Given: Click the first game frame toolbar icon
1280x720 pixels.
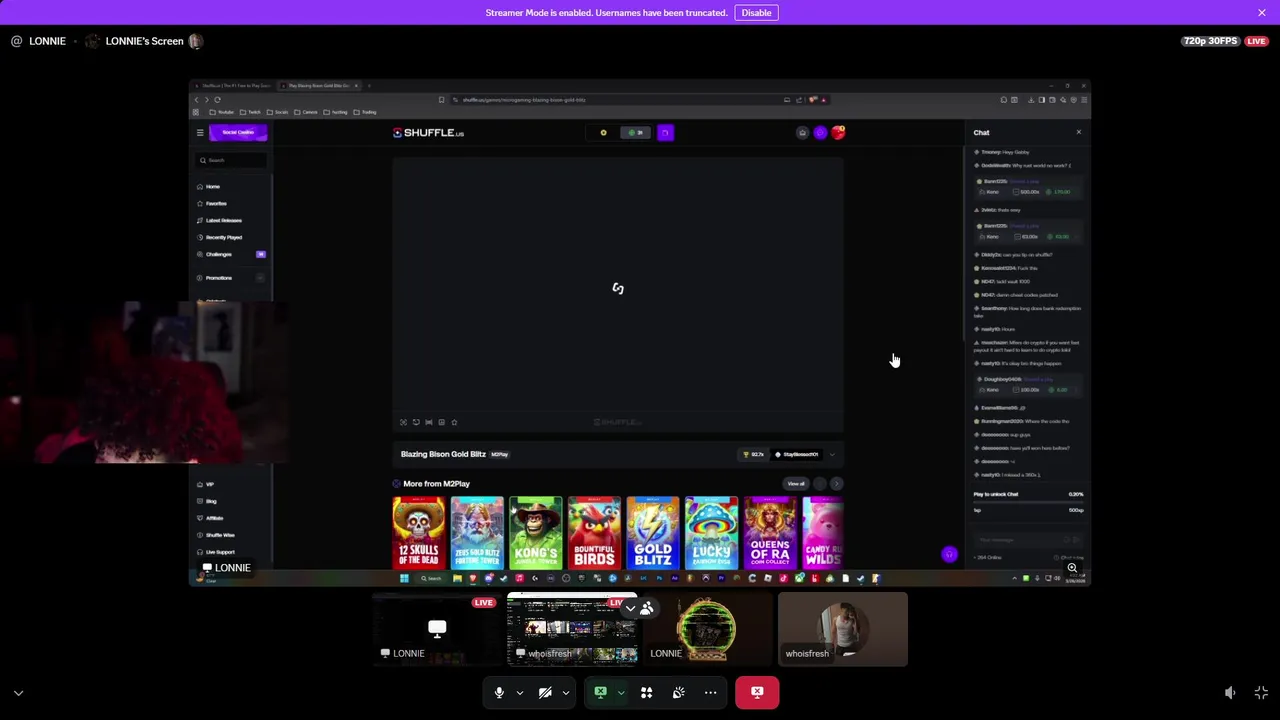Looking at the screenshot, I should (404, 422).
